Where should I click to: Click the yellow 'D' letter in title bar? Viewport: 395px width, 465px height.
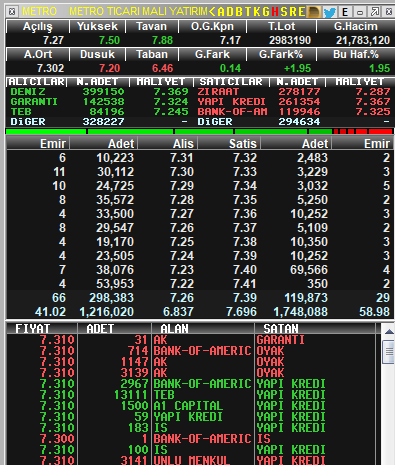pyautogui.click(x=230, y=12)
